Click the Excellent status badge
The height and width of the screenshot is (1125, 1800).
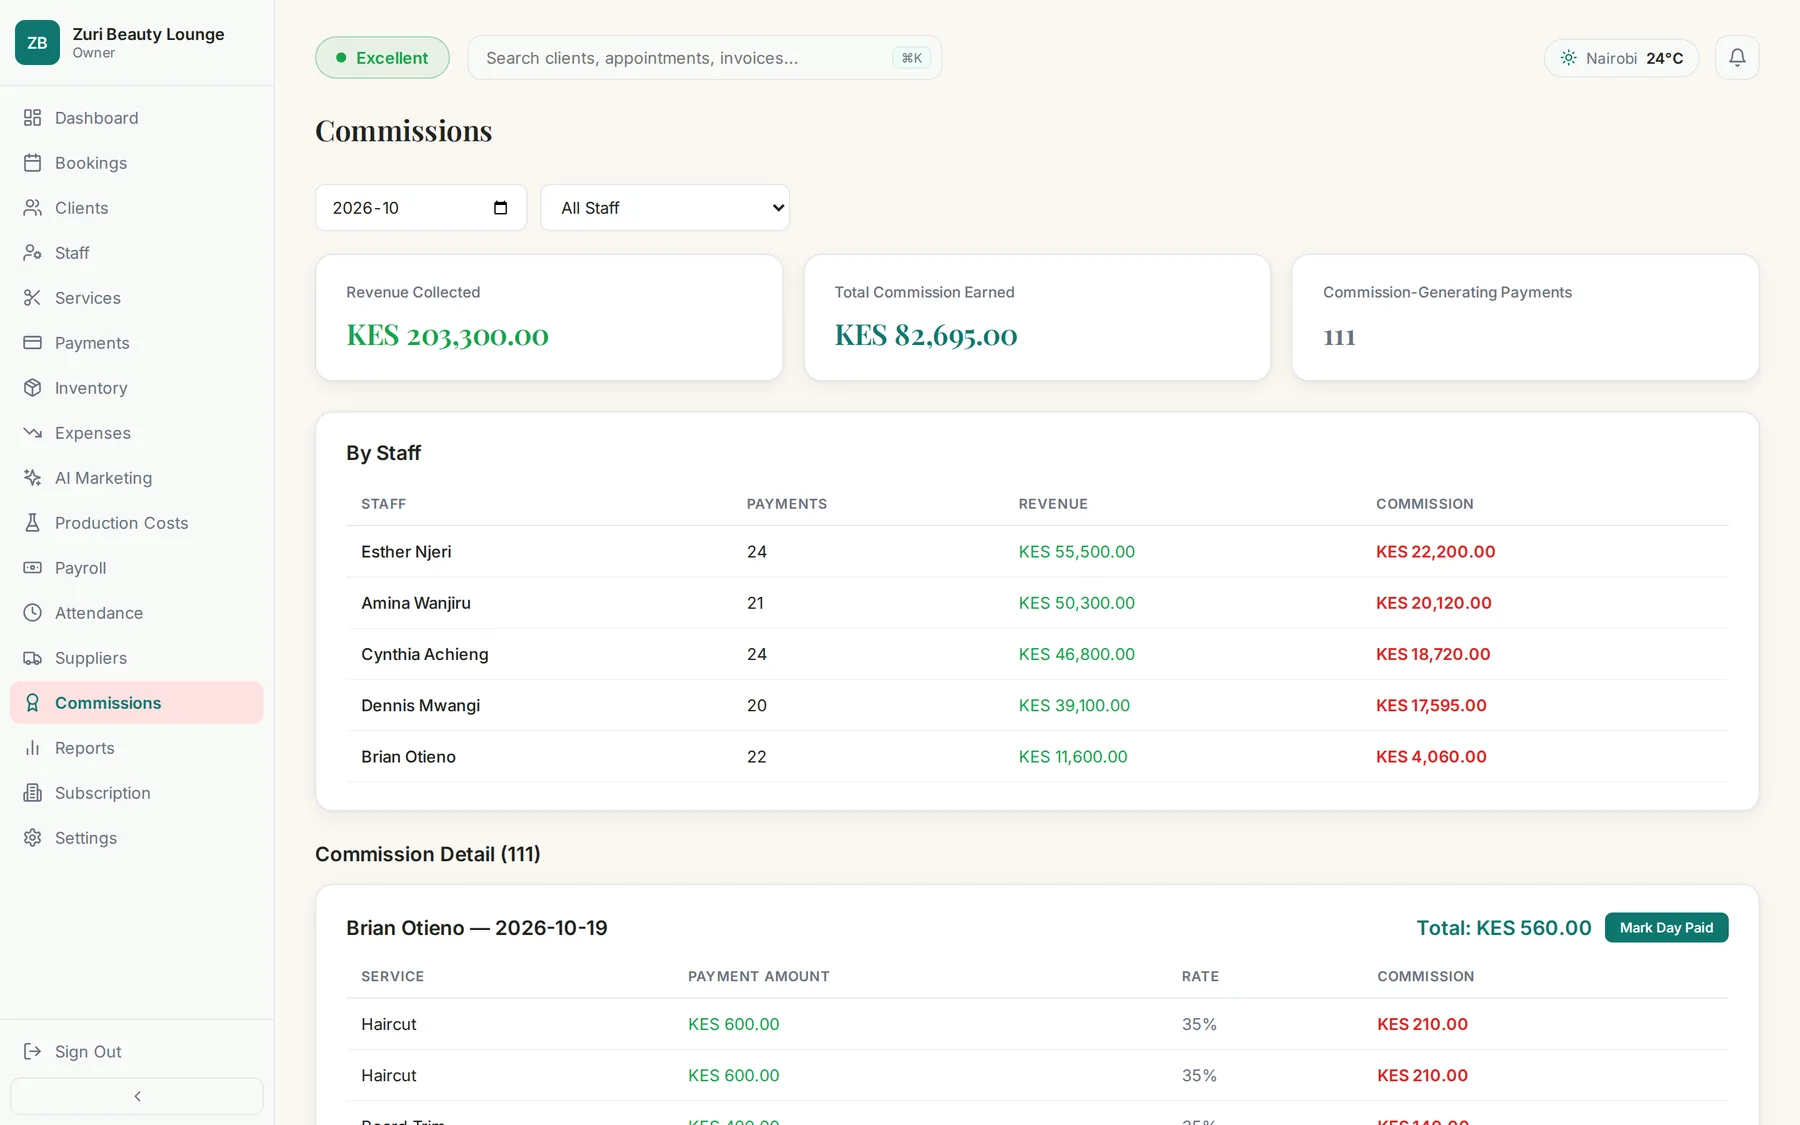382,58
